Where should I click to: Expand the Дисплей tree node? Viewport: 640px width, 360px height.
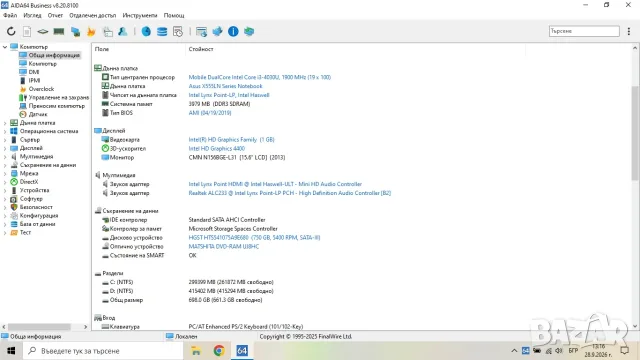coord(5,148)
